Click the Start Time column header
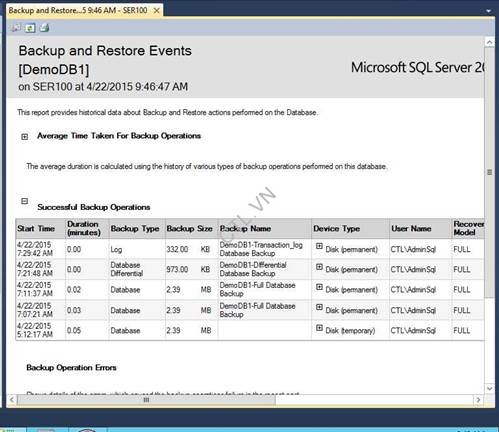The width and height of the screenshot is (499, 432). click(x=40, y=229)
